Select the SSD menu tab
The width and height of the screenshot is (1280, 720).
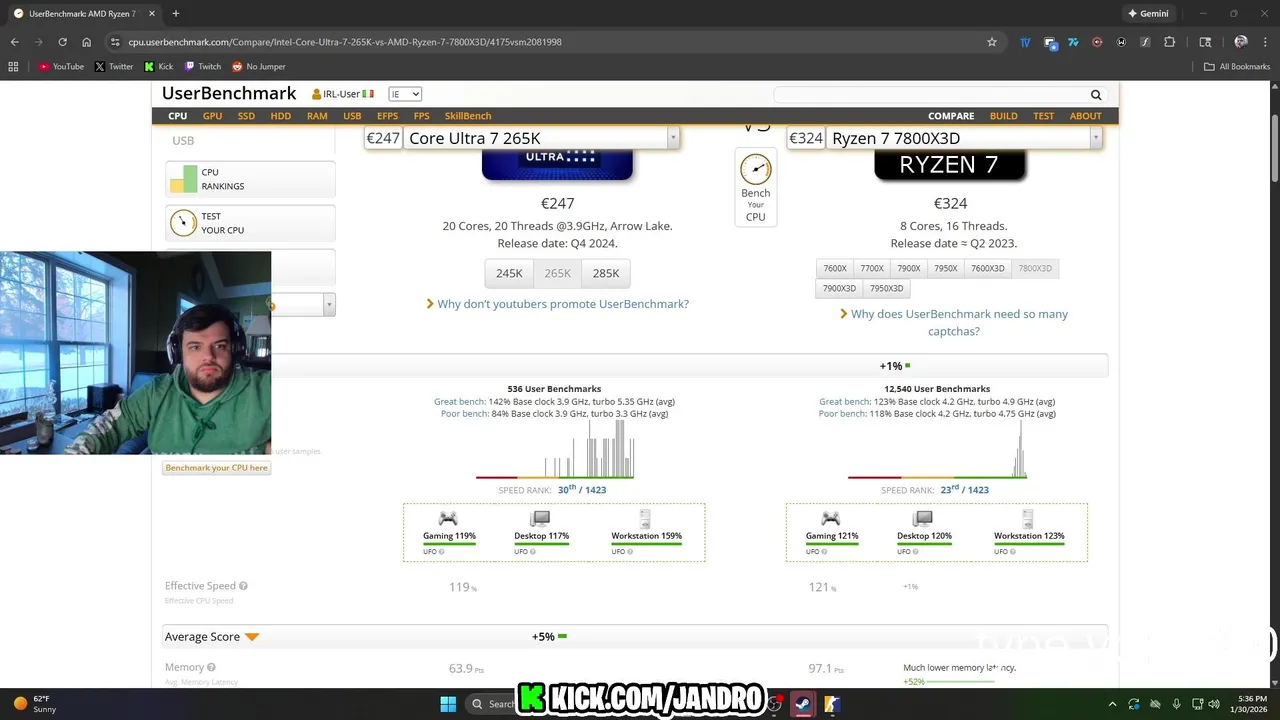[246, 116]
